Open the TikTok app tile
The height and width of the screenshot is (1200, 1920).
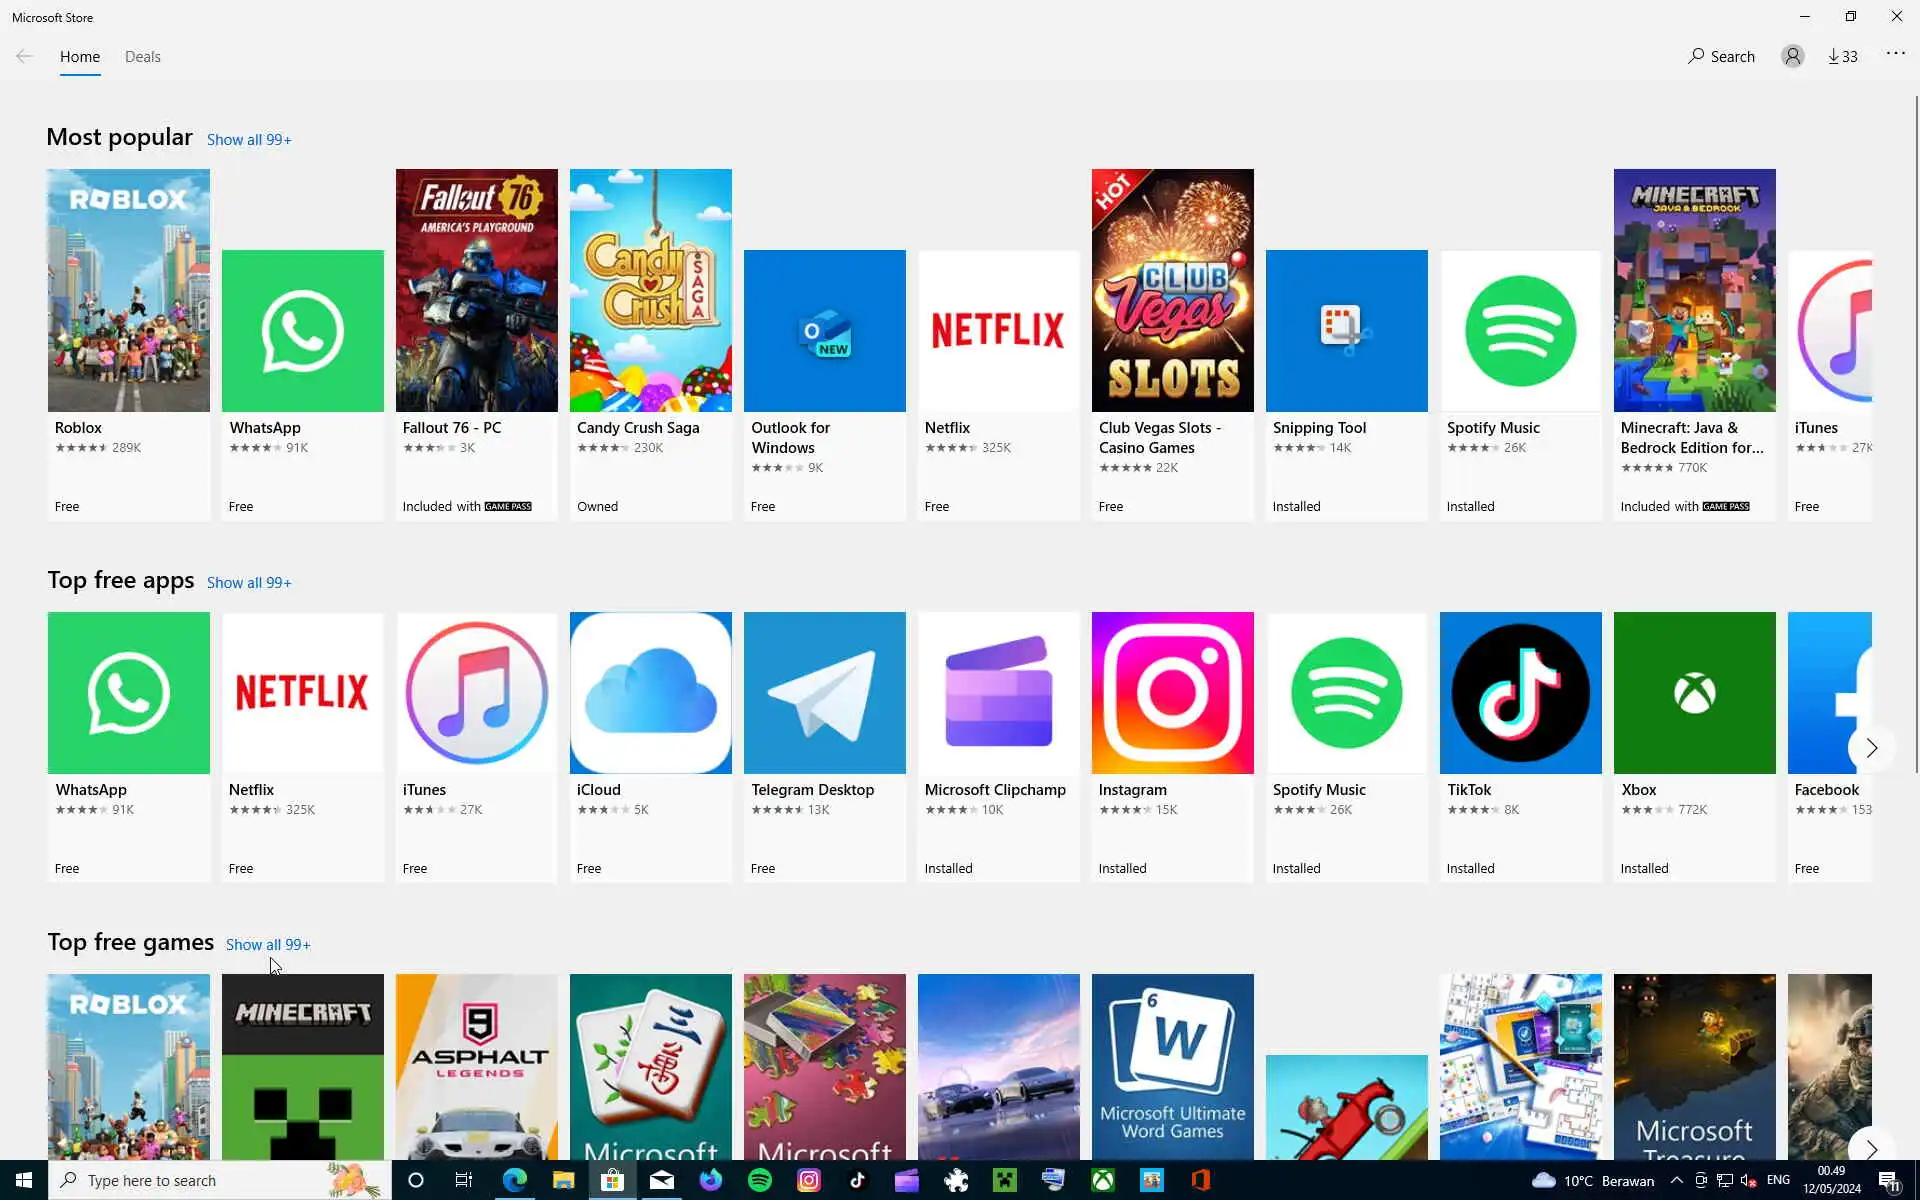[x=1520, y=693]
